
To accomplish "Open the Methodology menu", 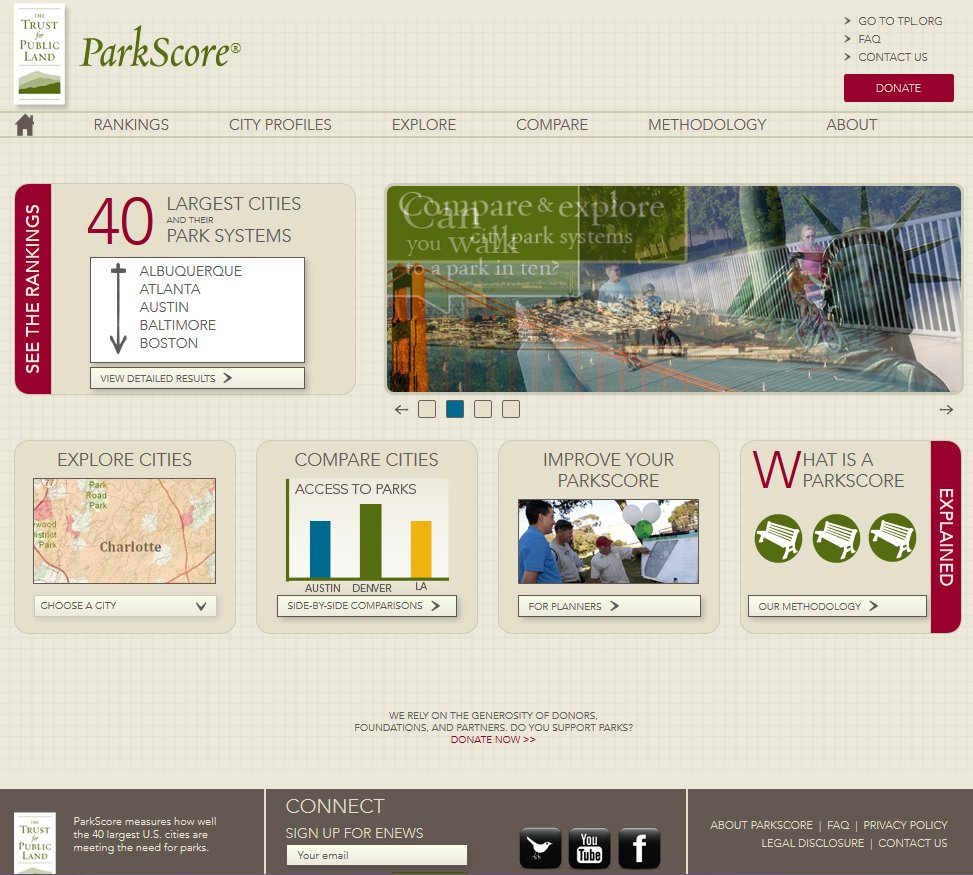I will click(707, 125).
